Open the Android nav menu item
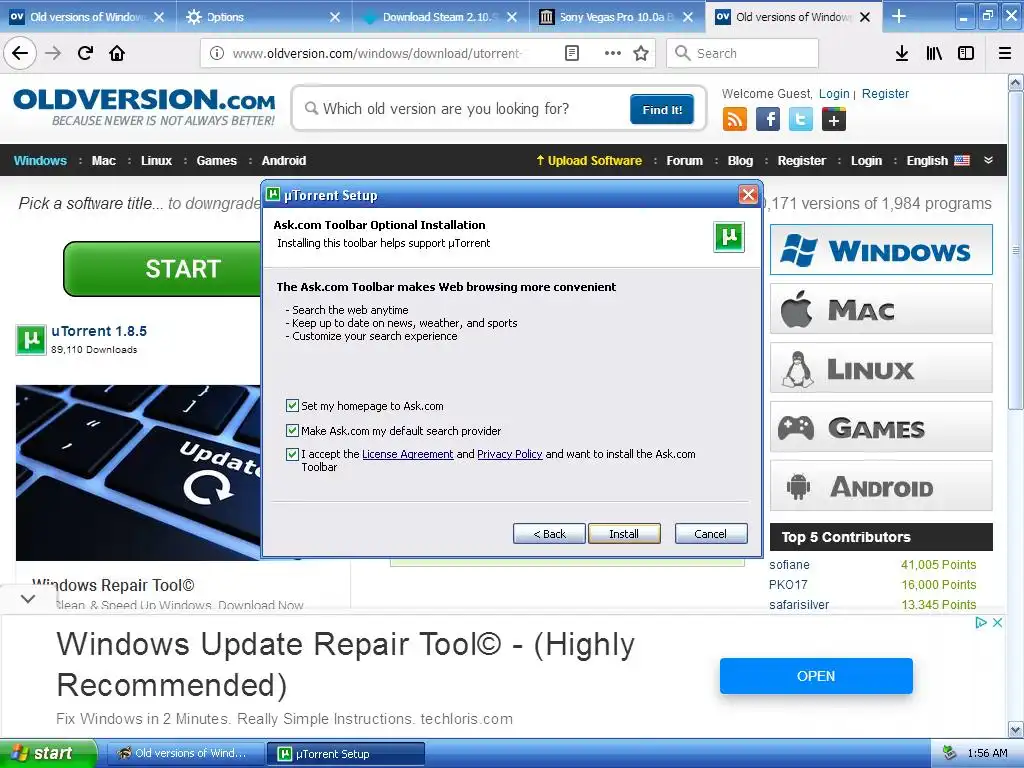This screenshot has width=1024, height=768. coord(283,161)
